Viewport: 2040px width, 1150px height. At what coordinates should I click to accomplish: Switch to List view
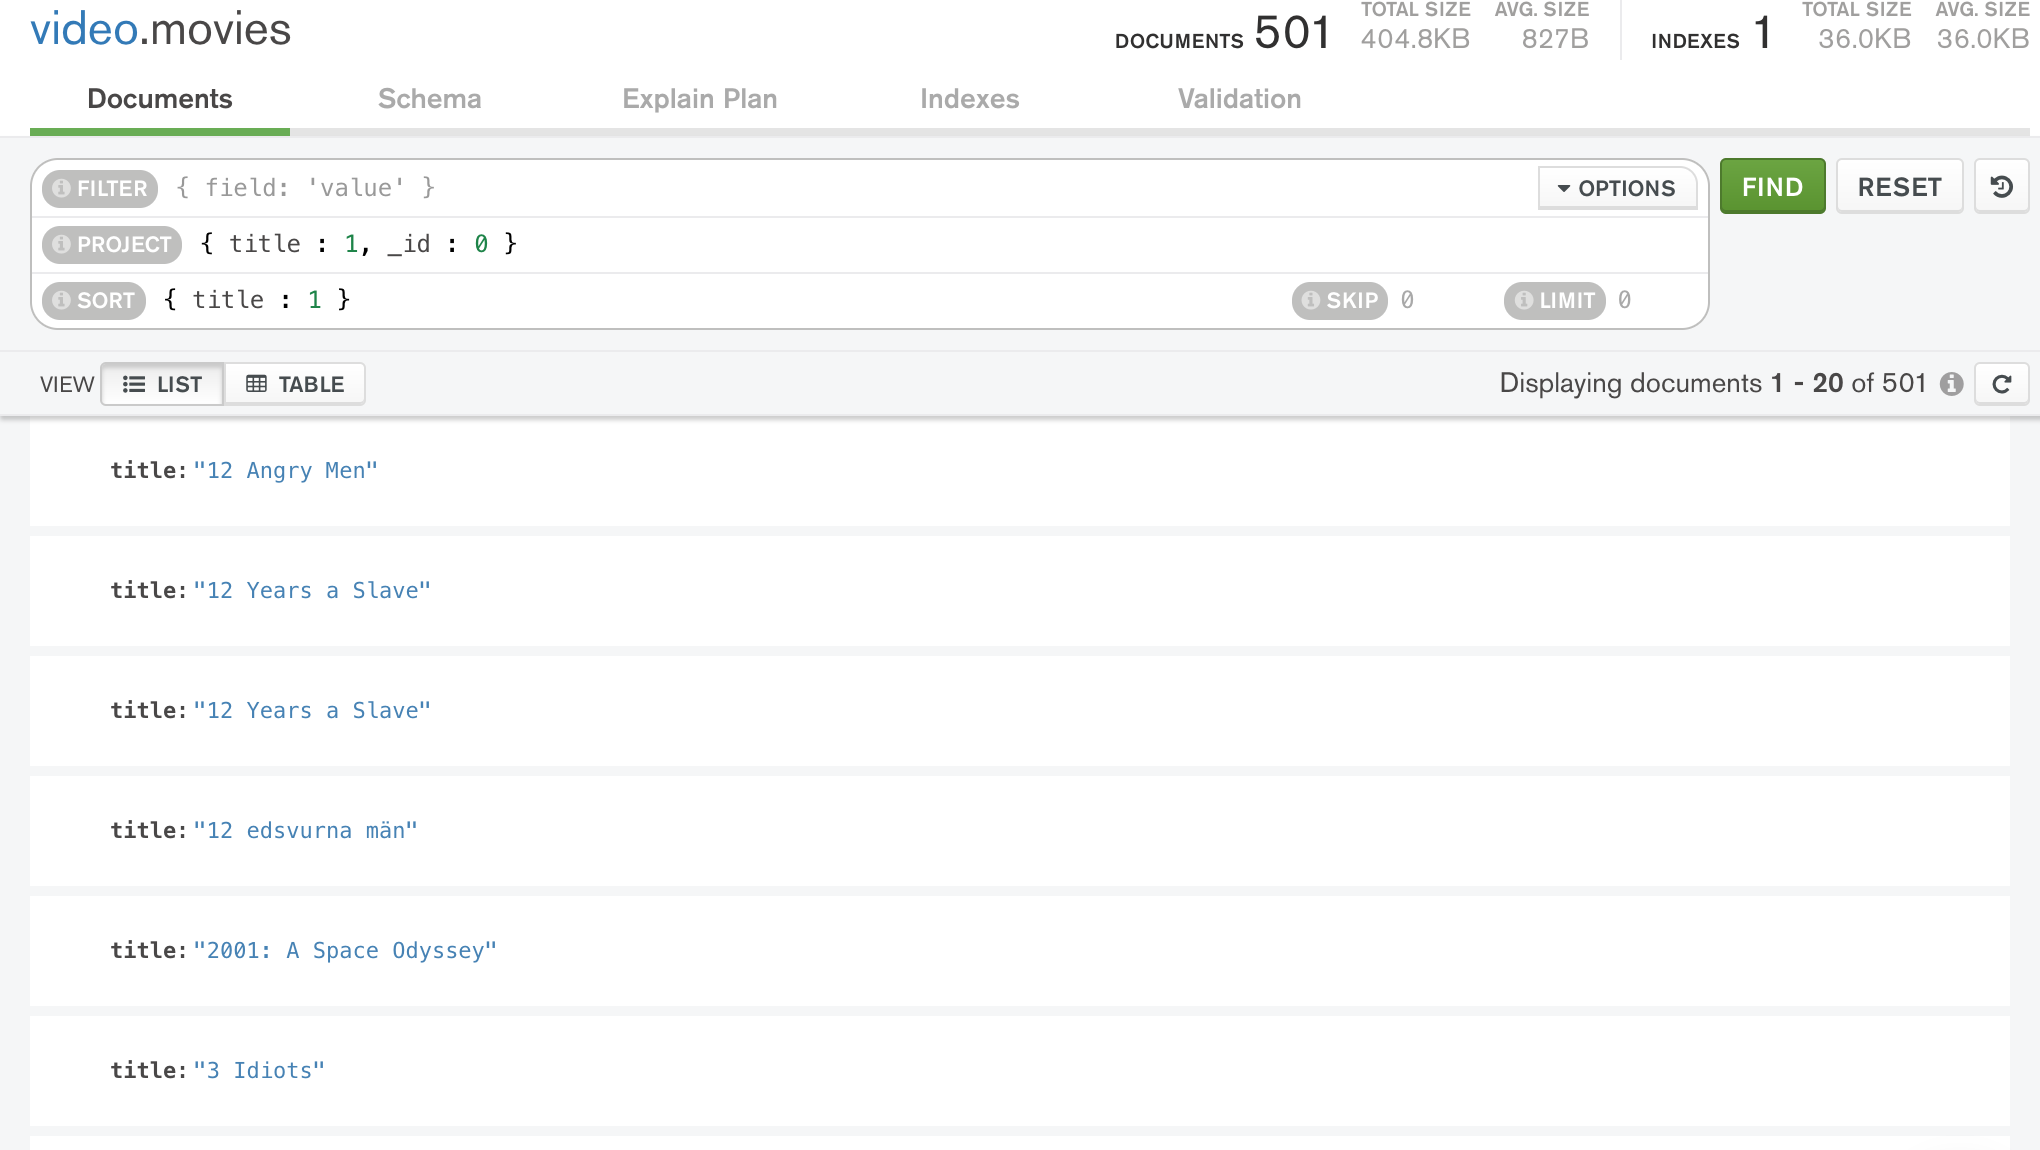162,384
